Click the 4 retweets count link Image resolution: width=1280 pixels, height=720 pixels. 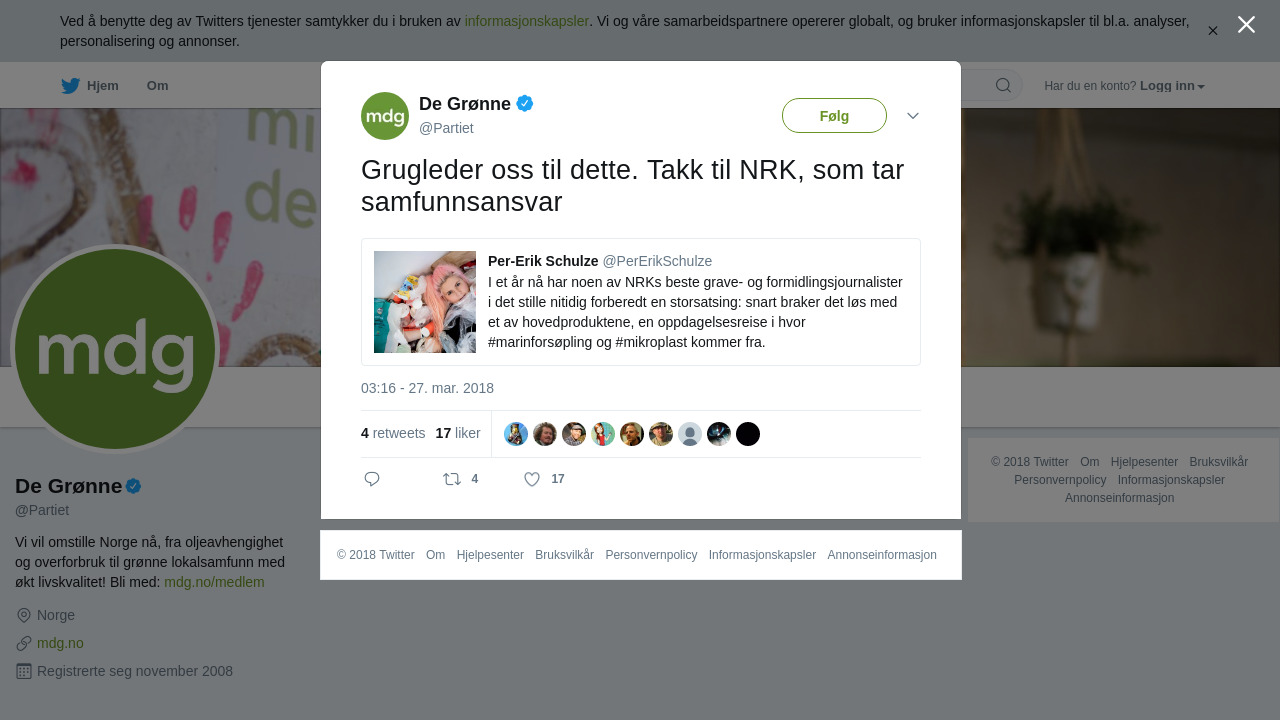pos(393,433)
